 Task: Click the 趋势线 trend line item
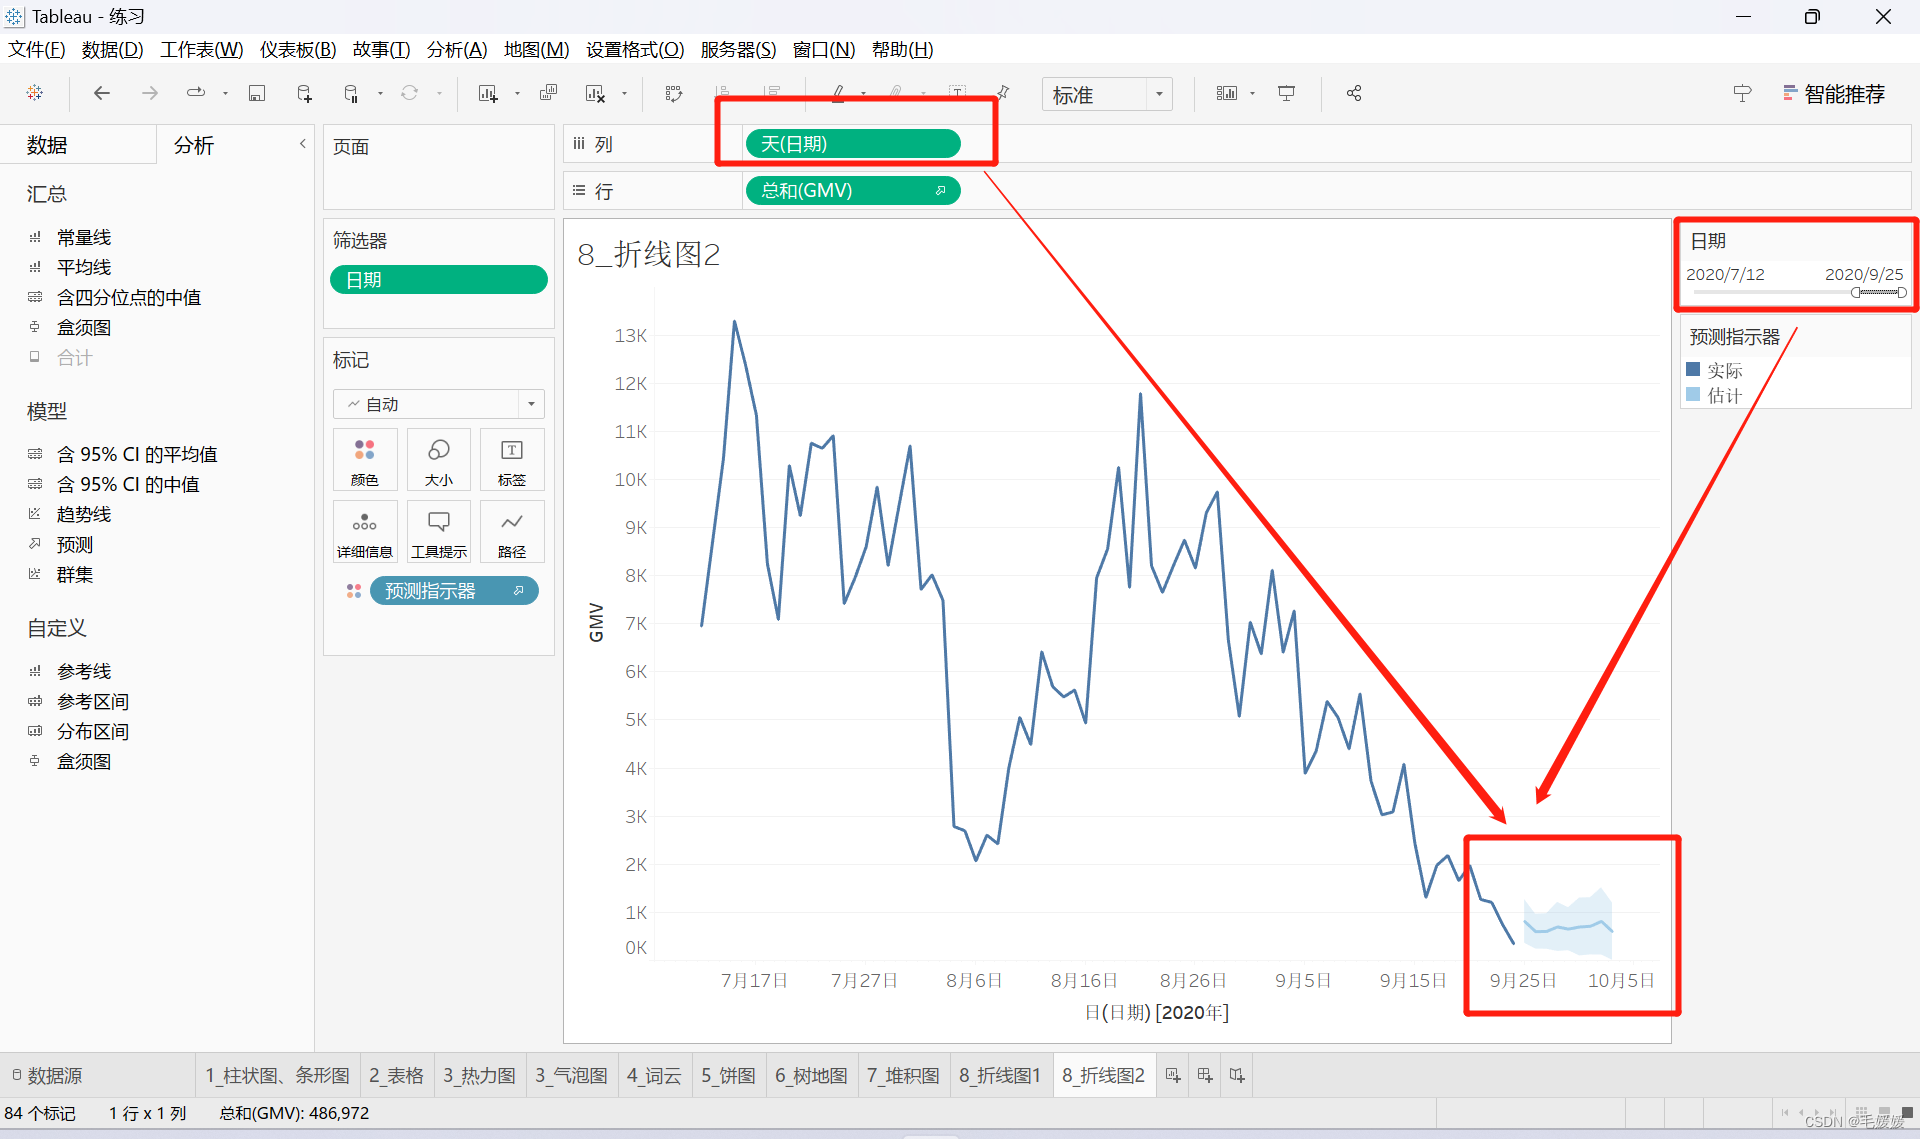coord(84,514)
